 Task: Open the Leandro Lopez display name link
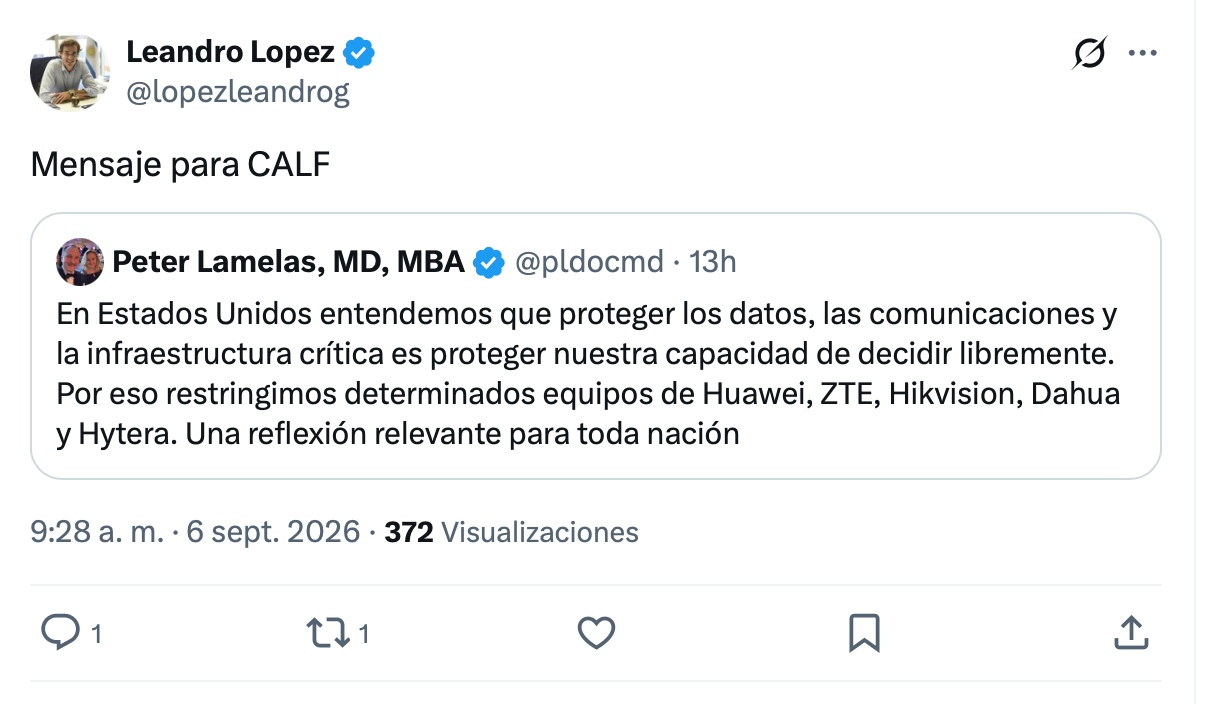pyautogui.click(x=230, y=52)
